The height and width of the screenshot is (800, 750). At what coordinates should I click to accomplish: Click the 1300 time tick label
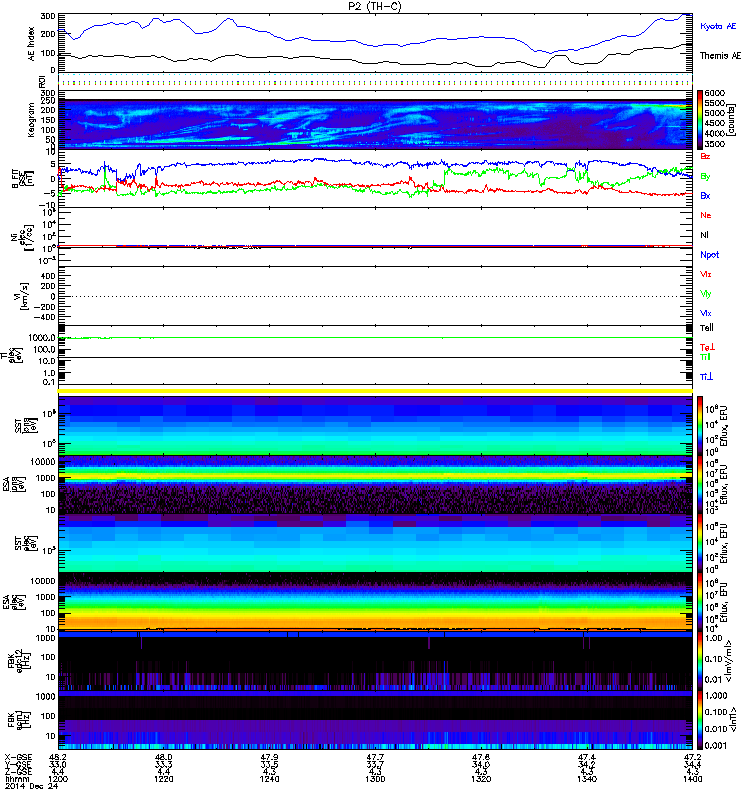coord(375,779)
